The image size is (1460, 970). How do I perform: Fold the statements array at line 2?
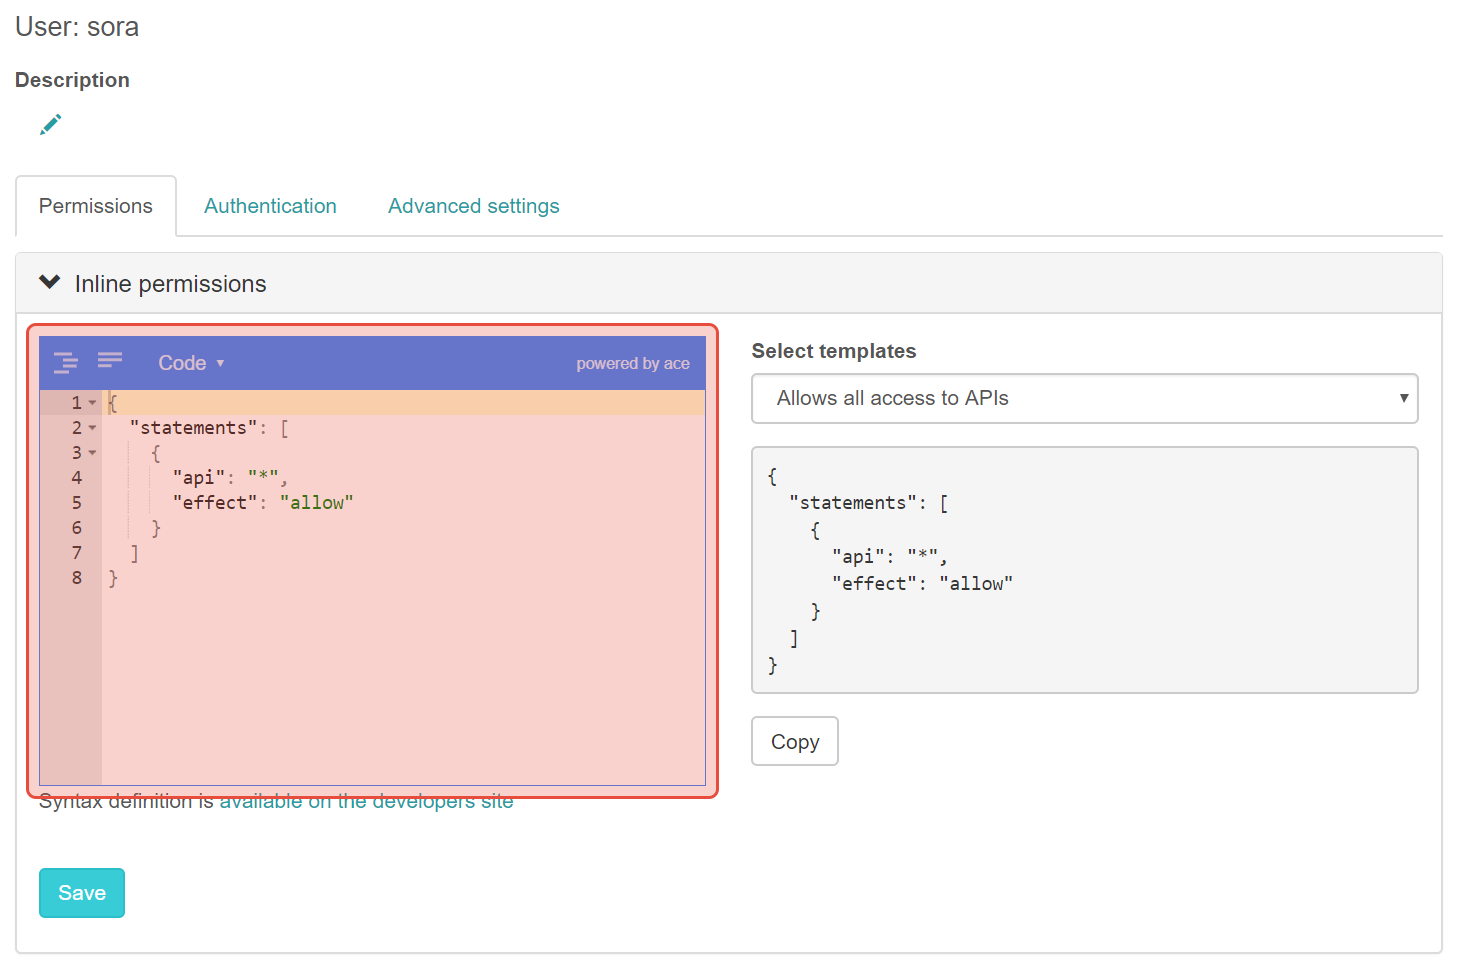(92, 428)
